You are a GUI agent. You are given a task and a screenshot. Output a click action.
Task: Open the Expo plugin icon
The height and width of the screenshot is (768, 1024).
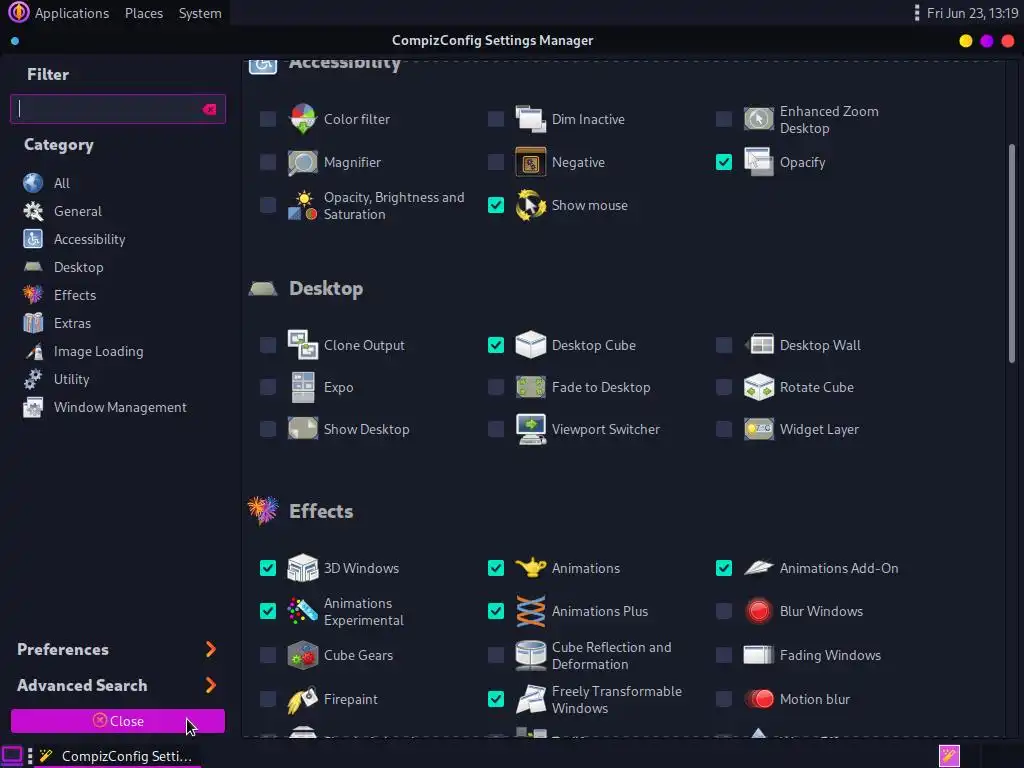coord(302,387)
